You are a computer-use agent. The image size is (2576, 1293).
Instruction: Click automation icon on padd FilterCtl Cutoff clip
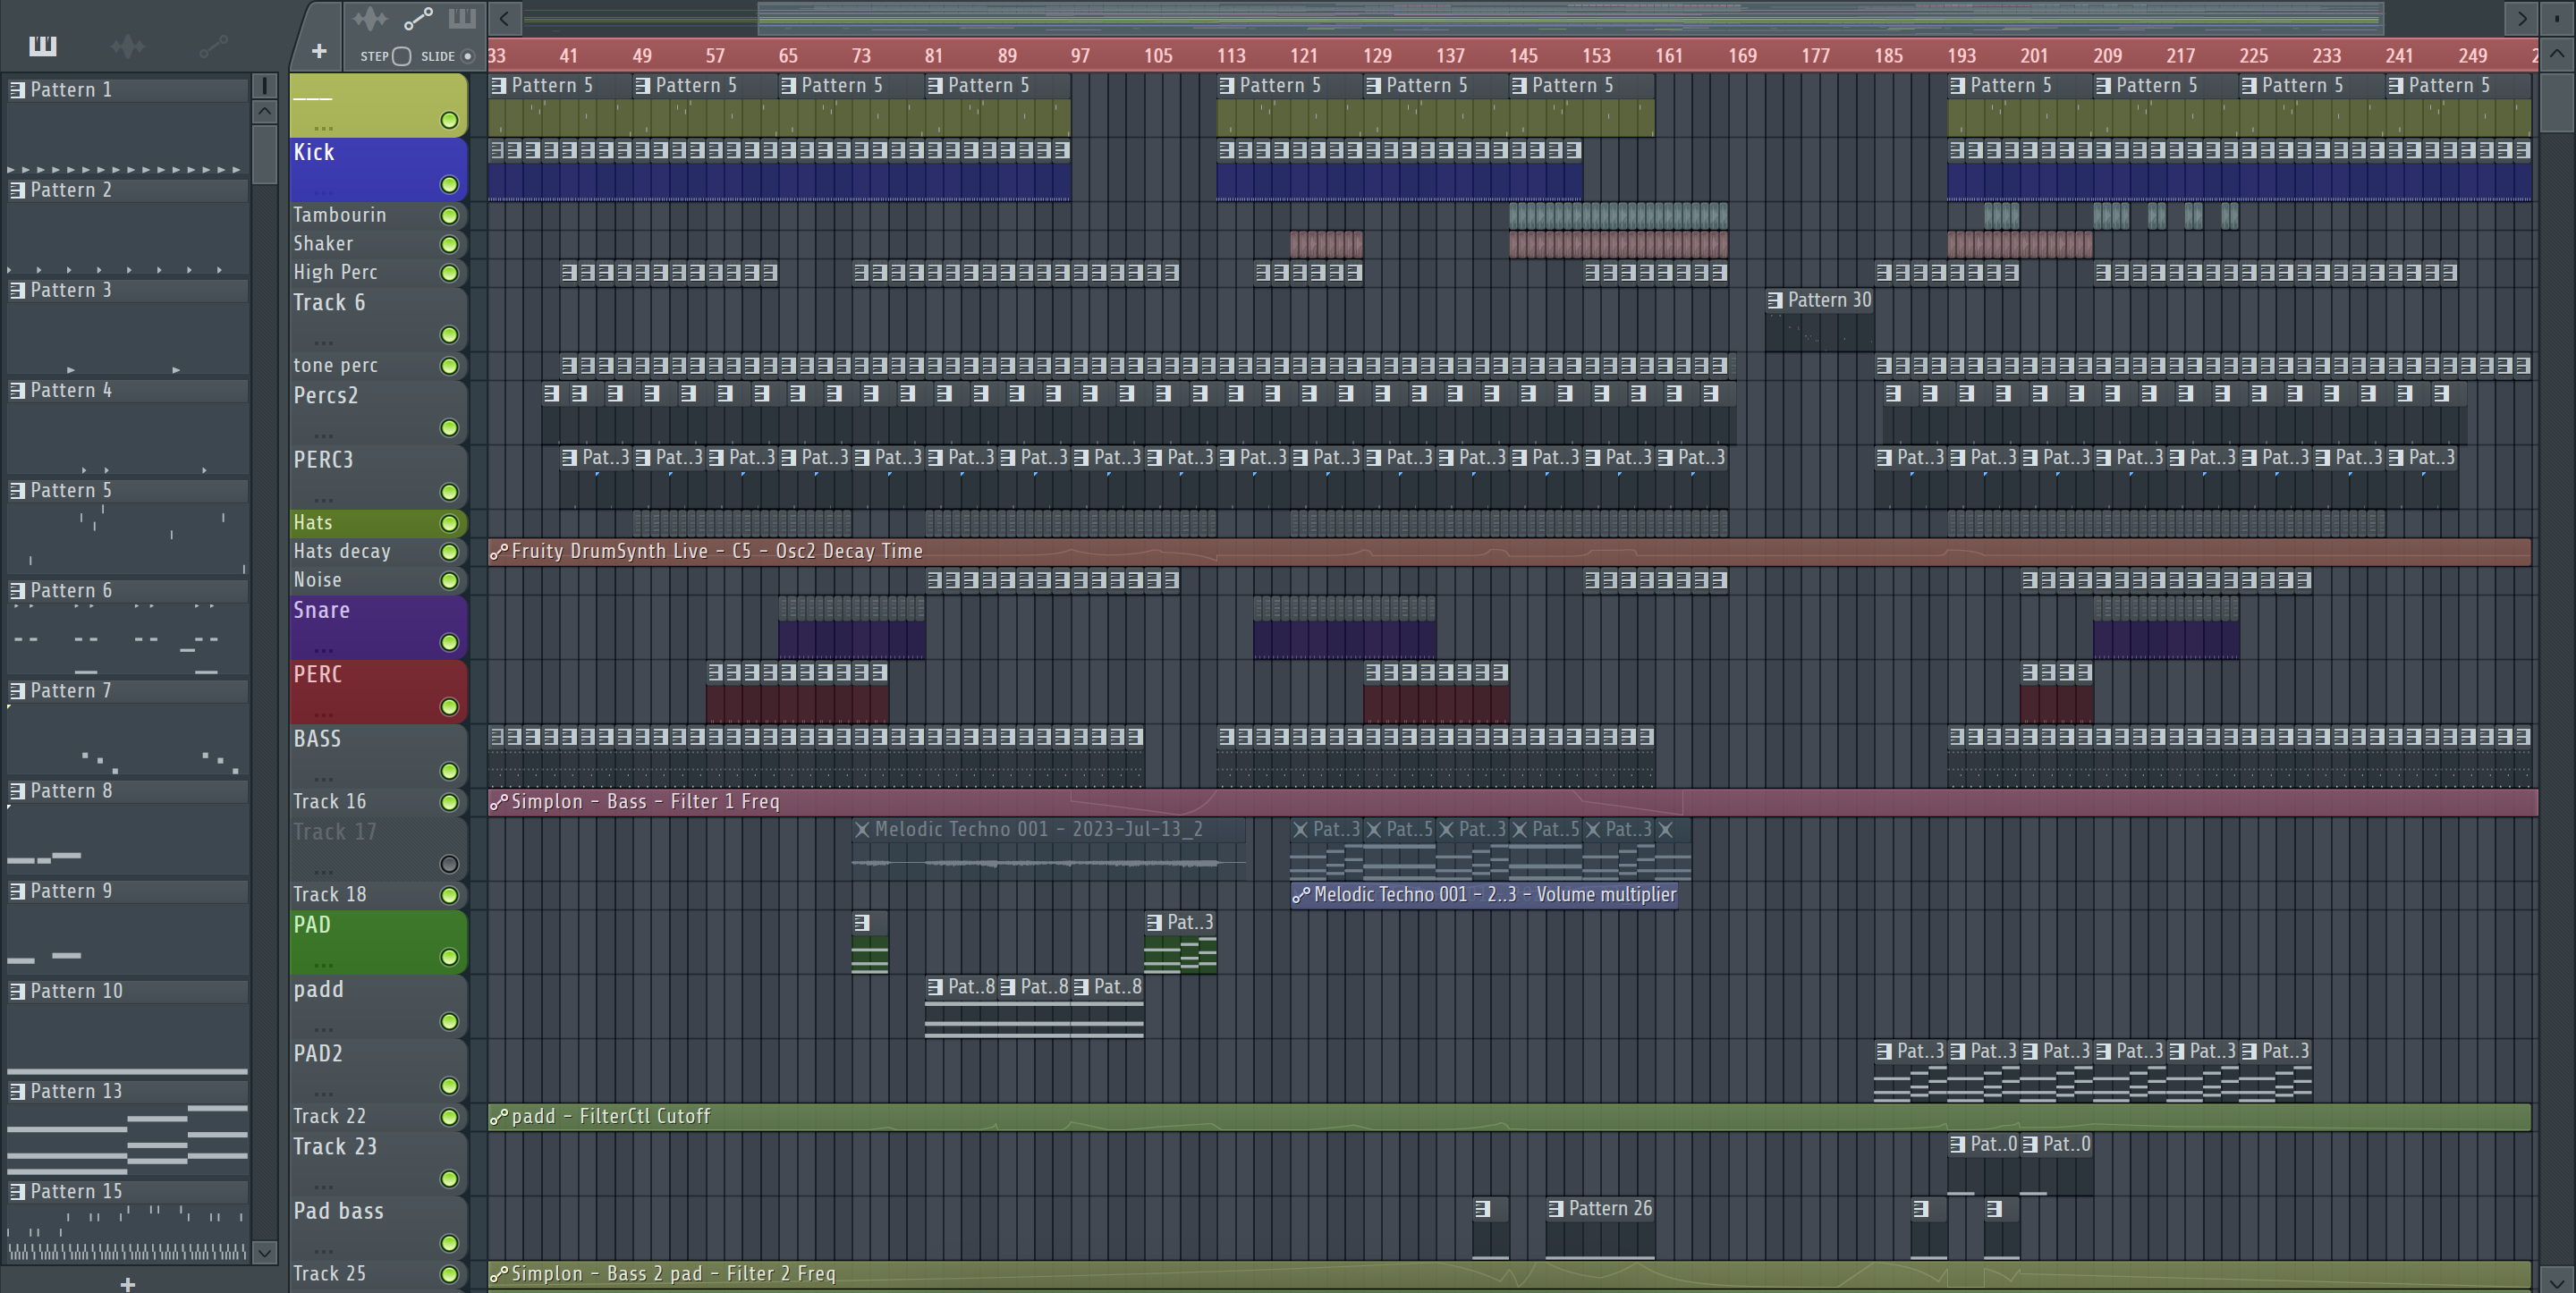coord(499,1117)
